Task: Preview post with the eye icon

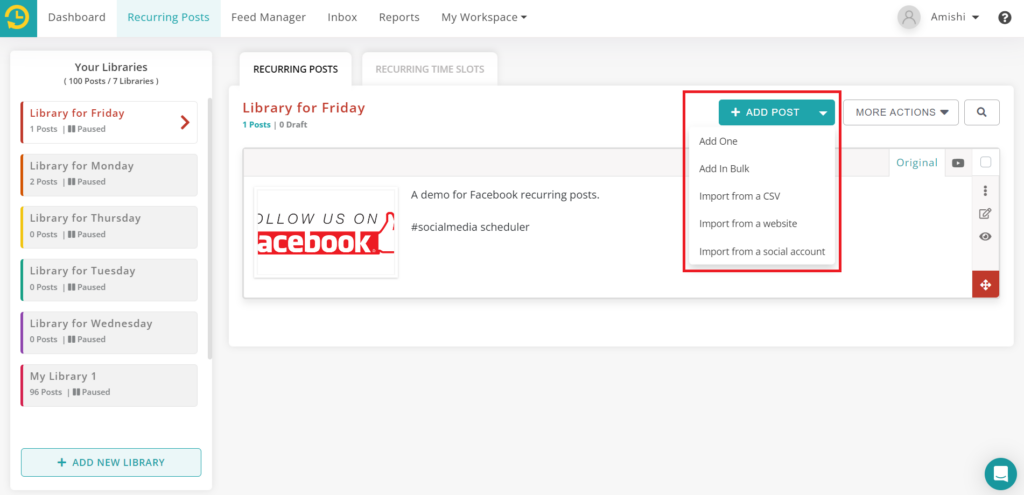Action: (985, 236)
